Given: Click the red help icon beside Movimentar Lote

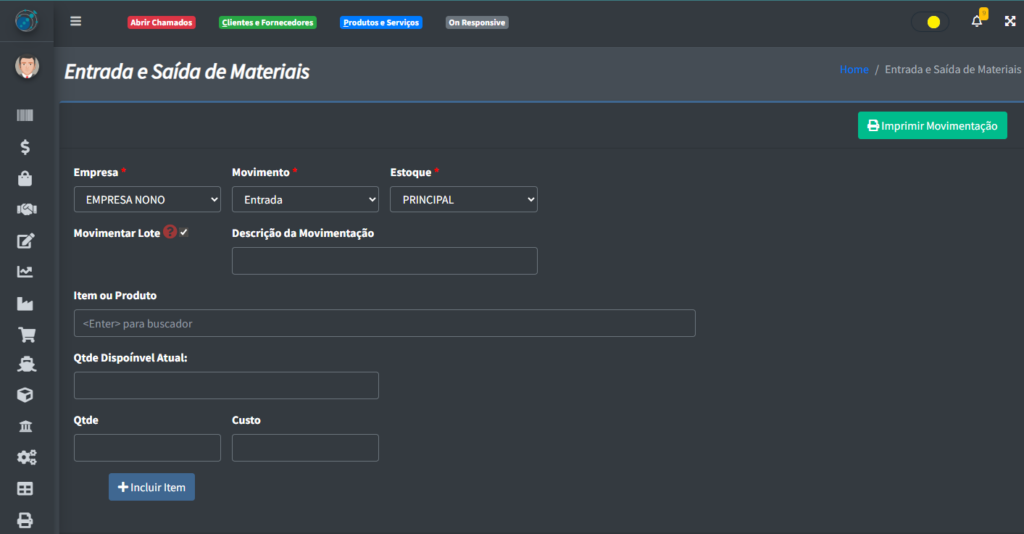Looking at the screenshot, I should click(x=170, y=232).
